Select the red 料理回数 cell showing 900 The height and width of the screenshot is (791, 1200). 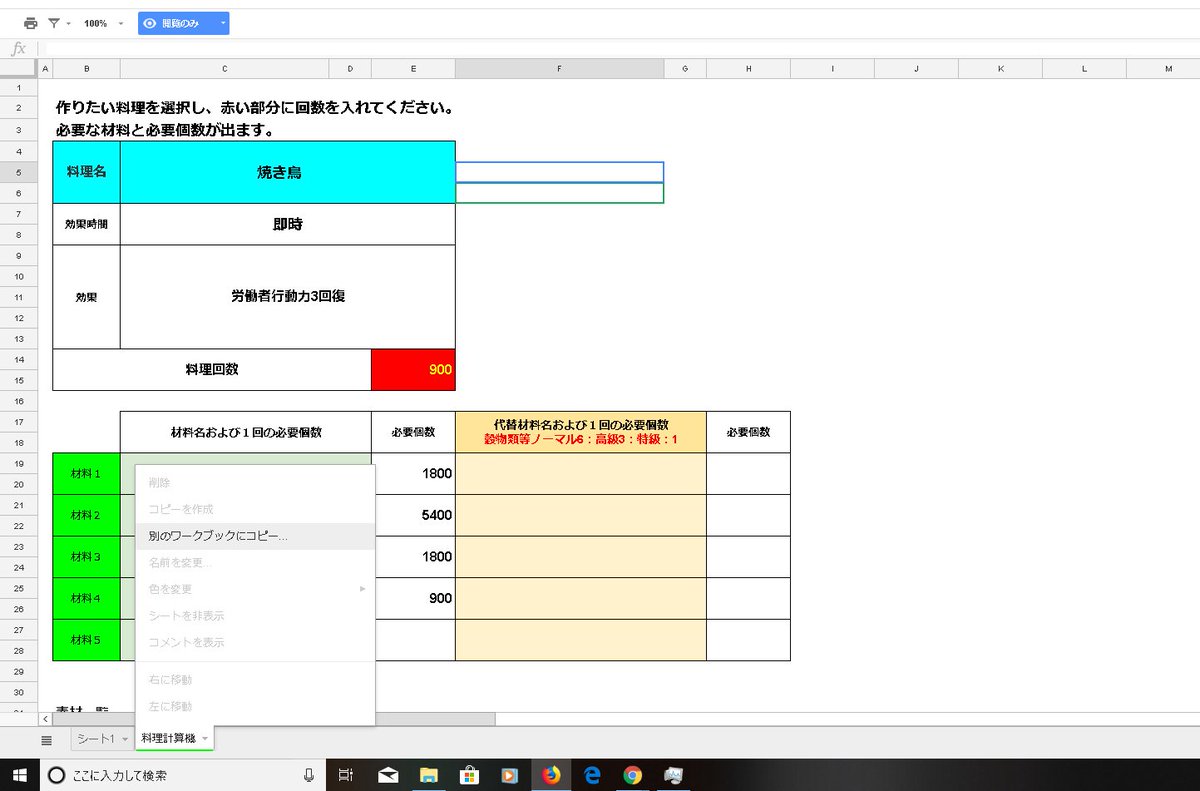click(x=413, y=369)
